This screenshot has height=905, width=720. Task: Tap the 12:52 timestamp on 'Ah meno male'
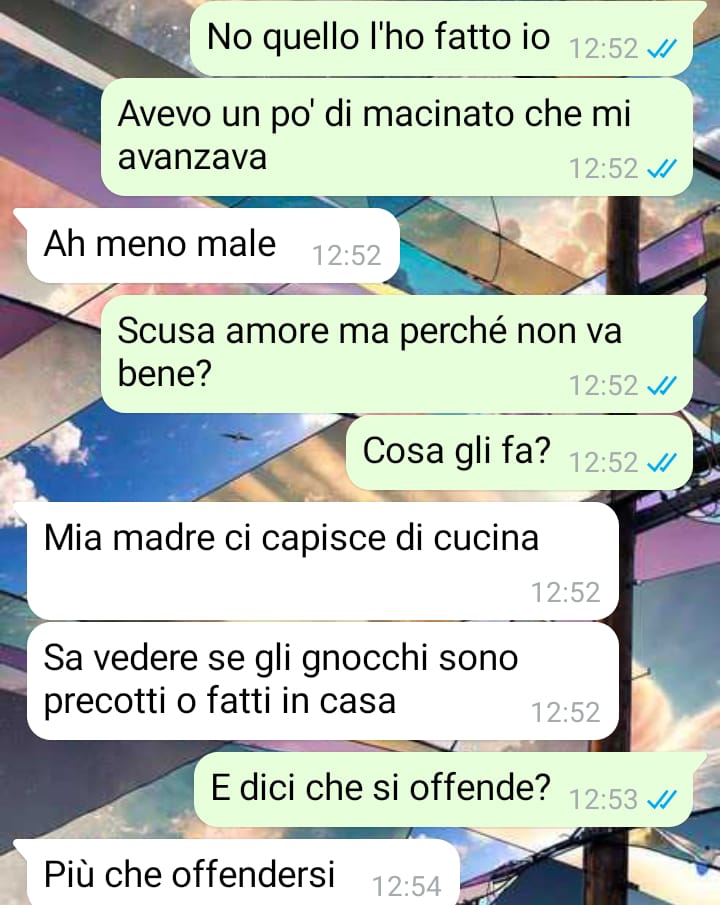pyautogui.click(x=346, y=256)
